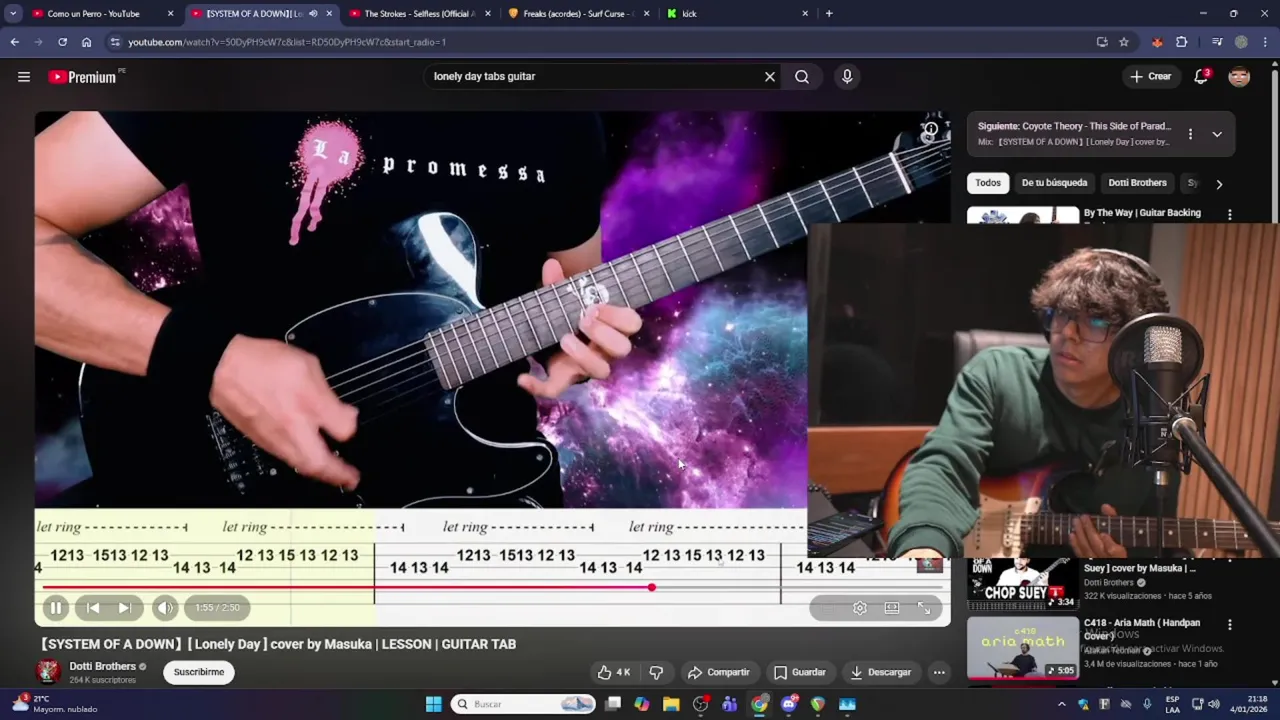1280x720 pixels.
Task: Reload the page
Action: (x=62, y=42)
